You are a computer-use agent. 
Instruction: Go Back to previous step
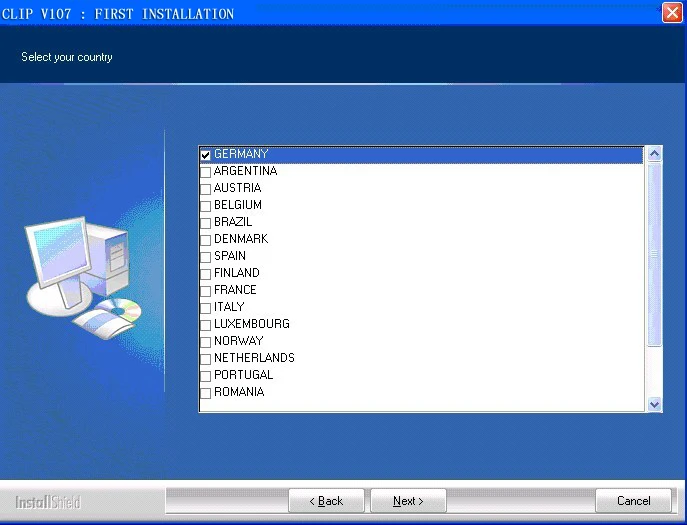pyautogui.click(x=326, y=500)
